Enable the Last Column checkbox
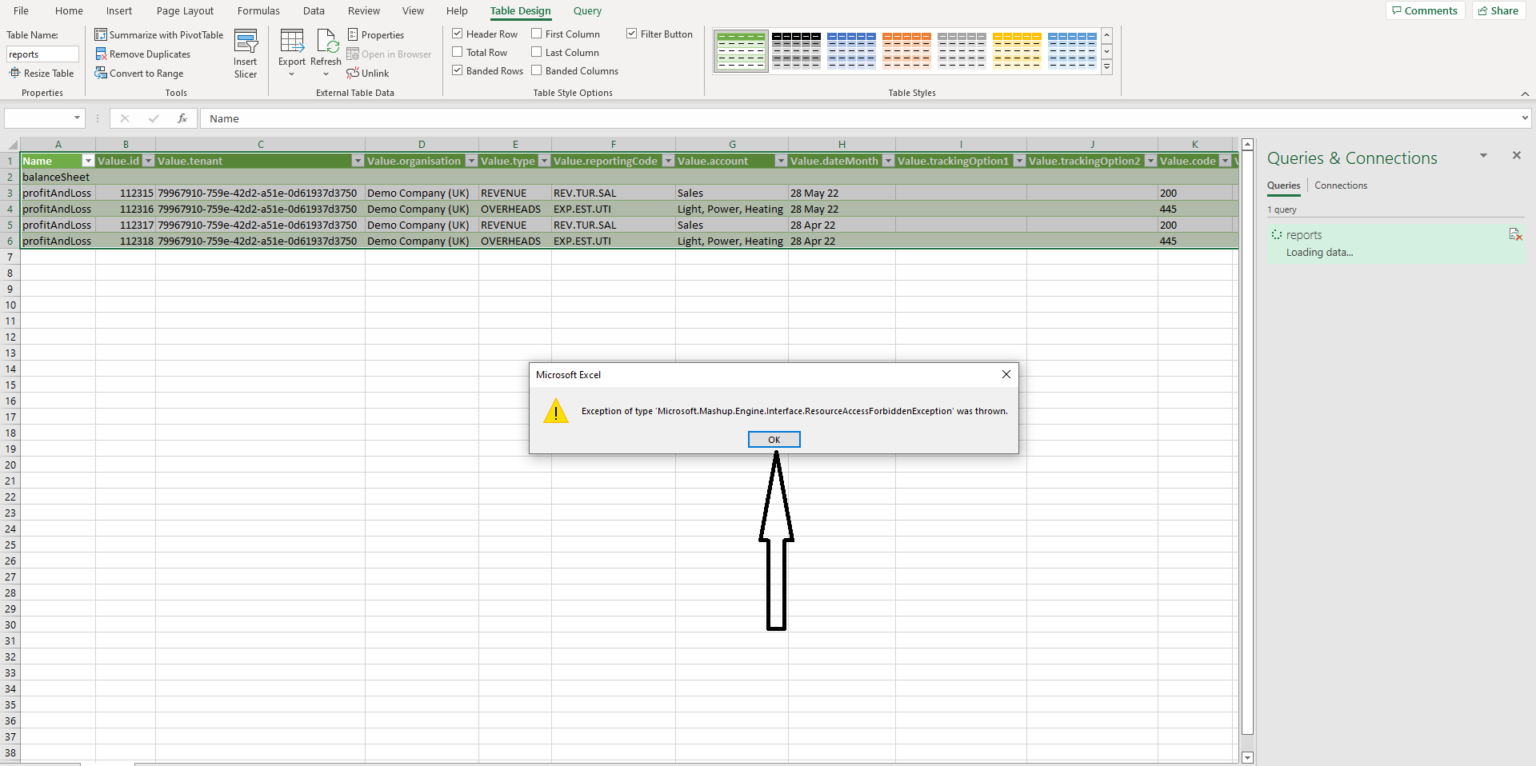Viewport: 1536px width, 766px height. 537,52
